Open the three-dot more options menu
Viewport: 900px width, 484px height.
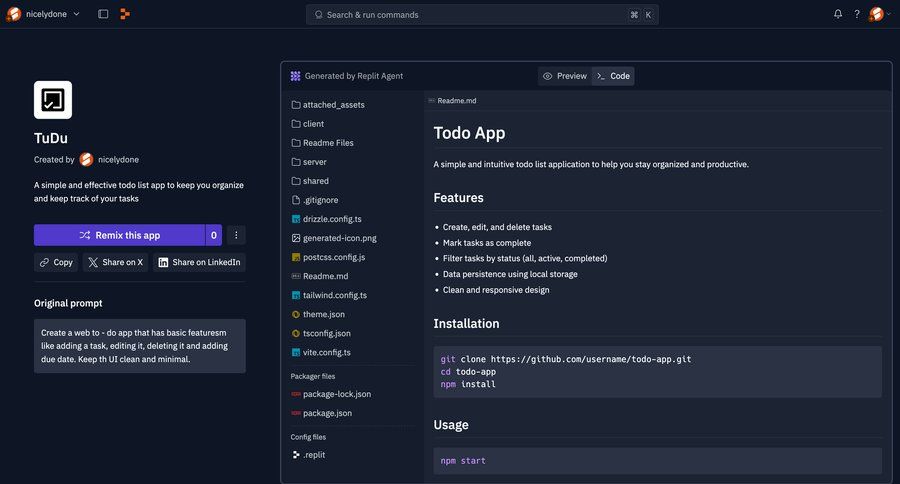pos(236,235)
